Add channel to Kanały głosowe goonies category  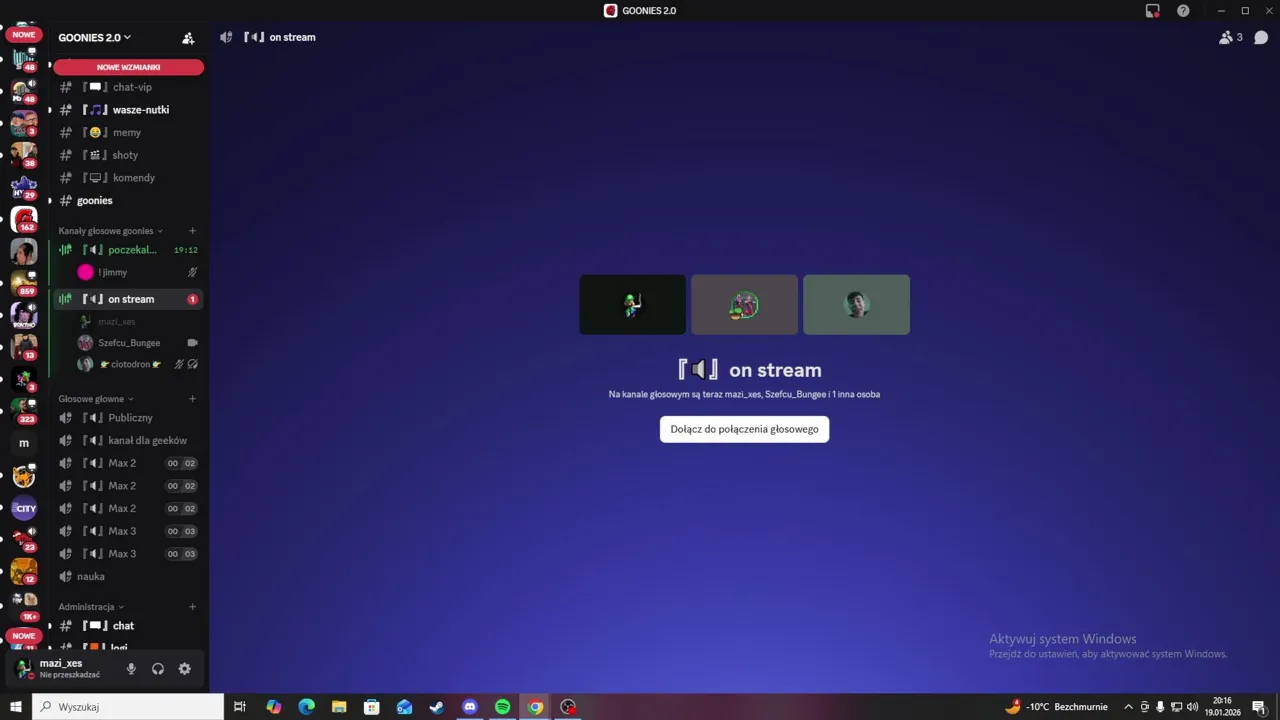193,231
